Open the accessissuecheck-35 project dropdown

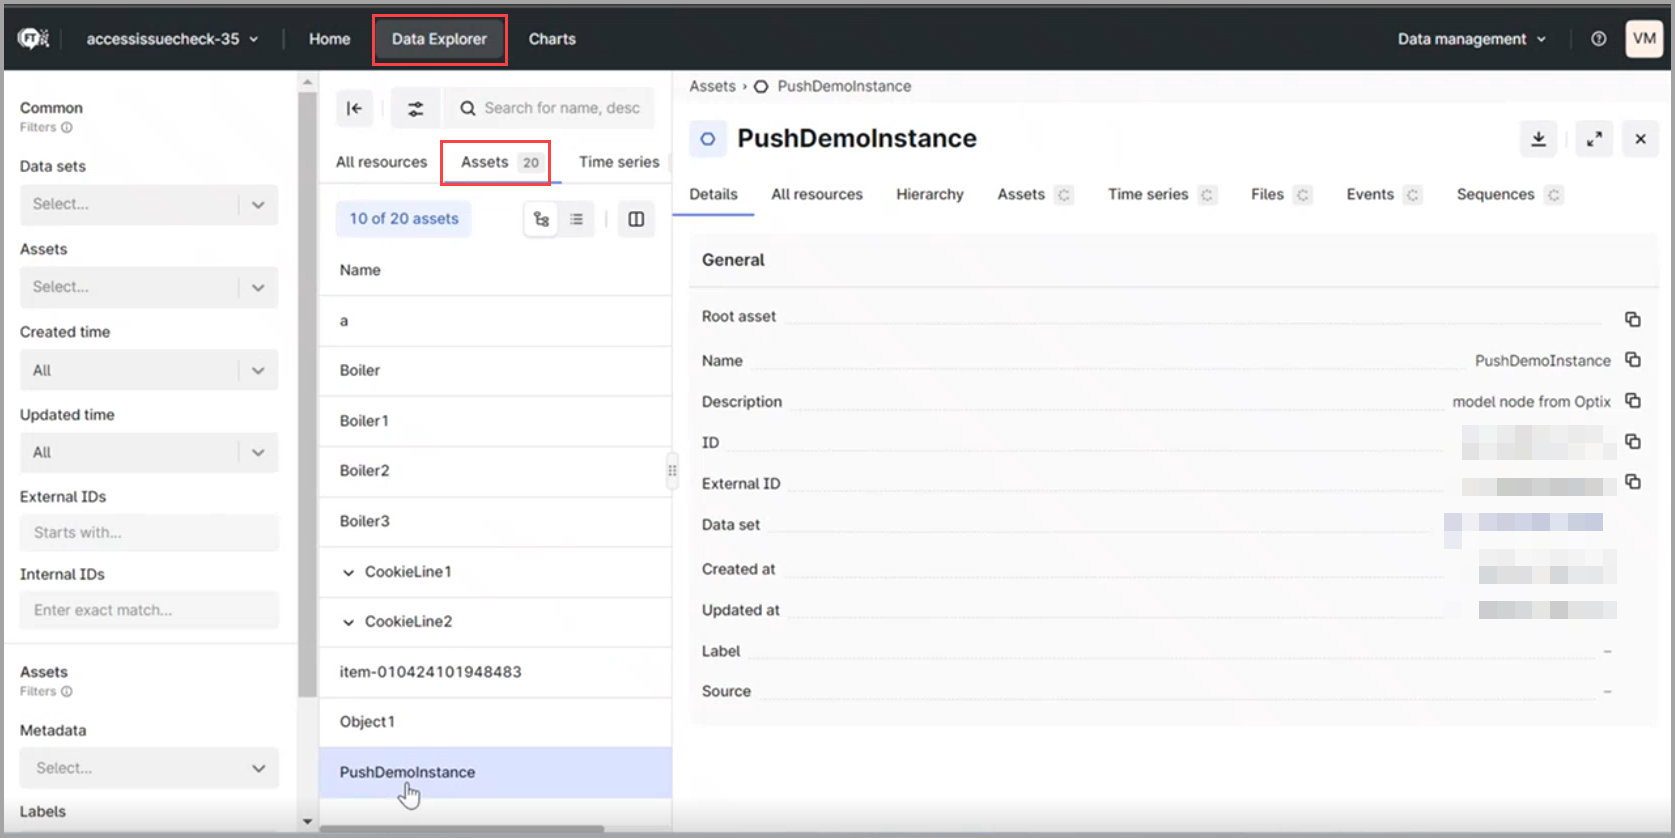pyautogui.click(x=172, y=39)
